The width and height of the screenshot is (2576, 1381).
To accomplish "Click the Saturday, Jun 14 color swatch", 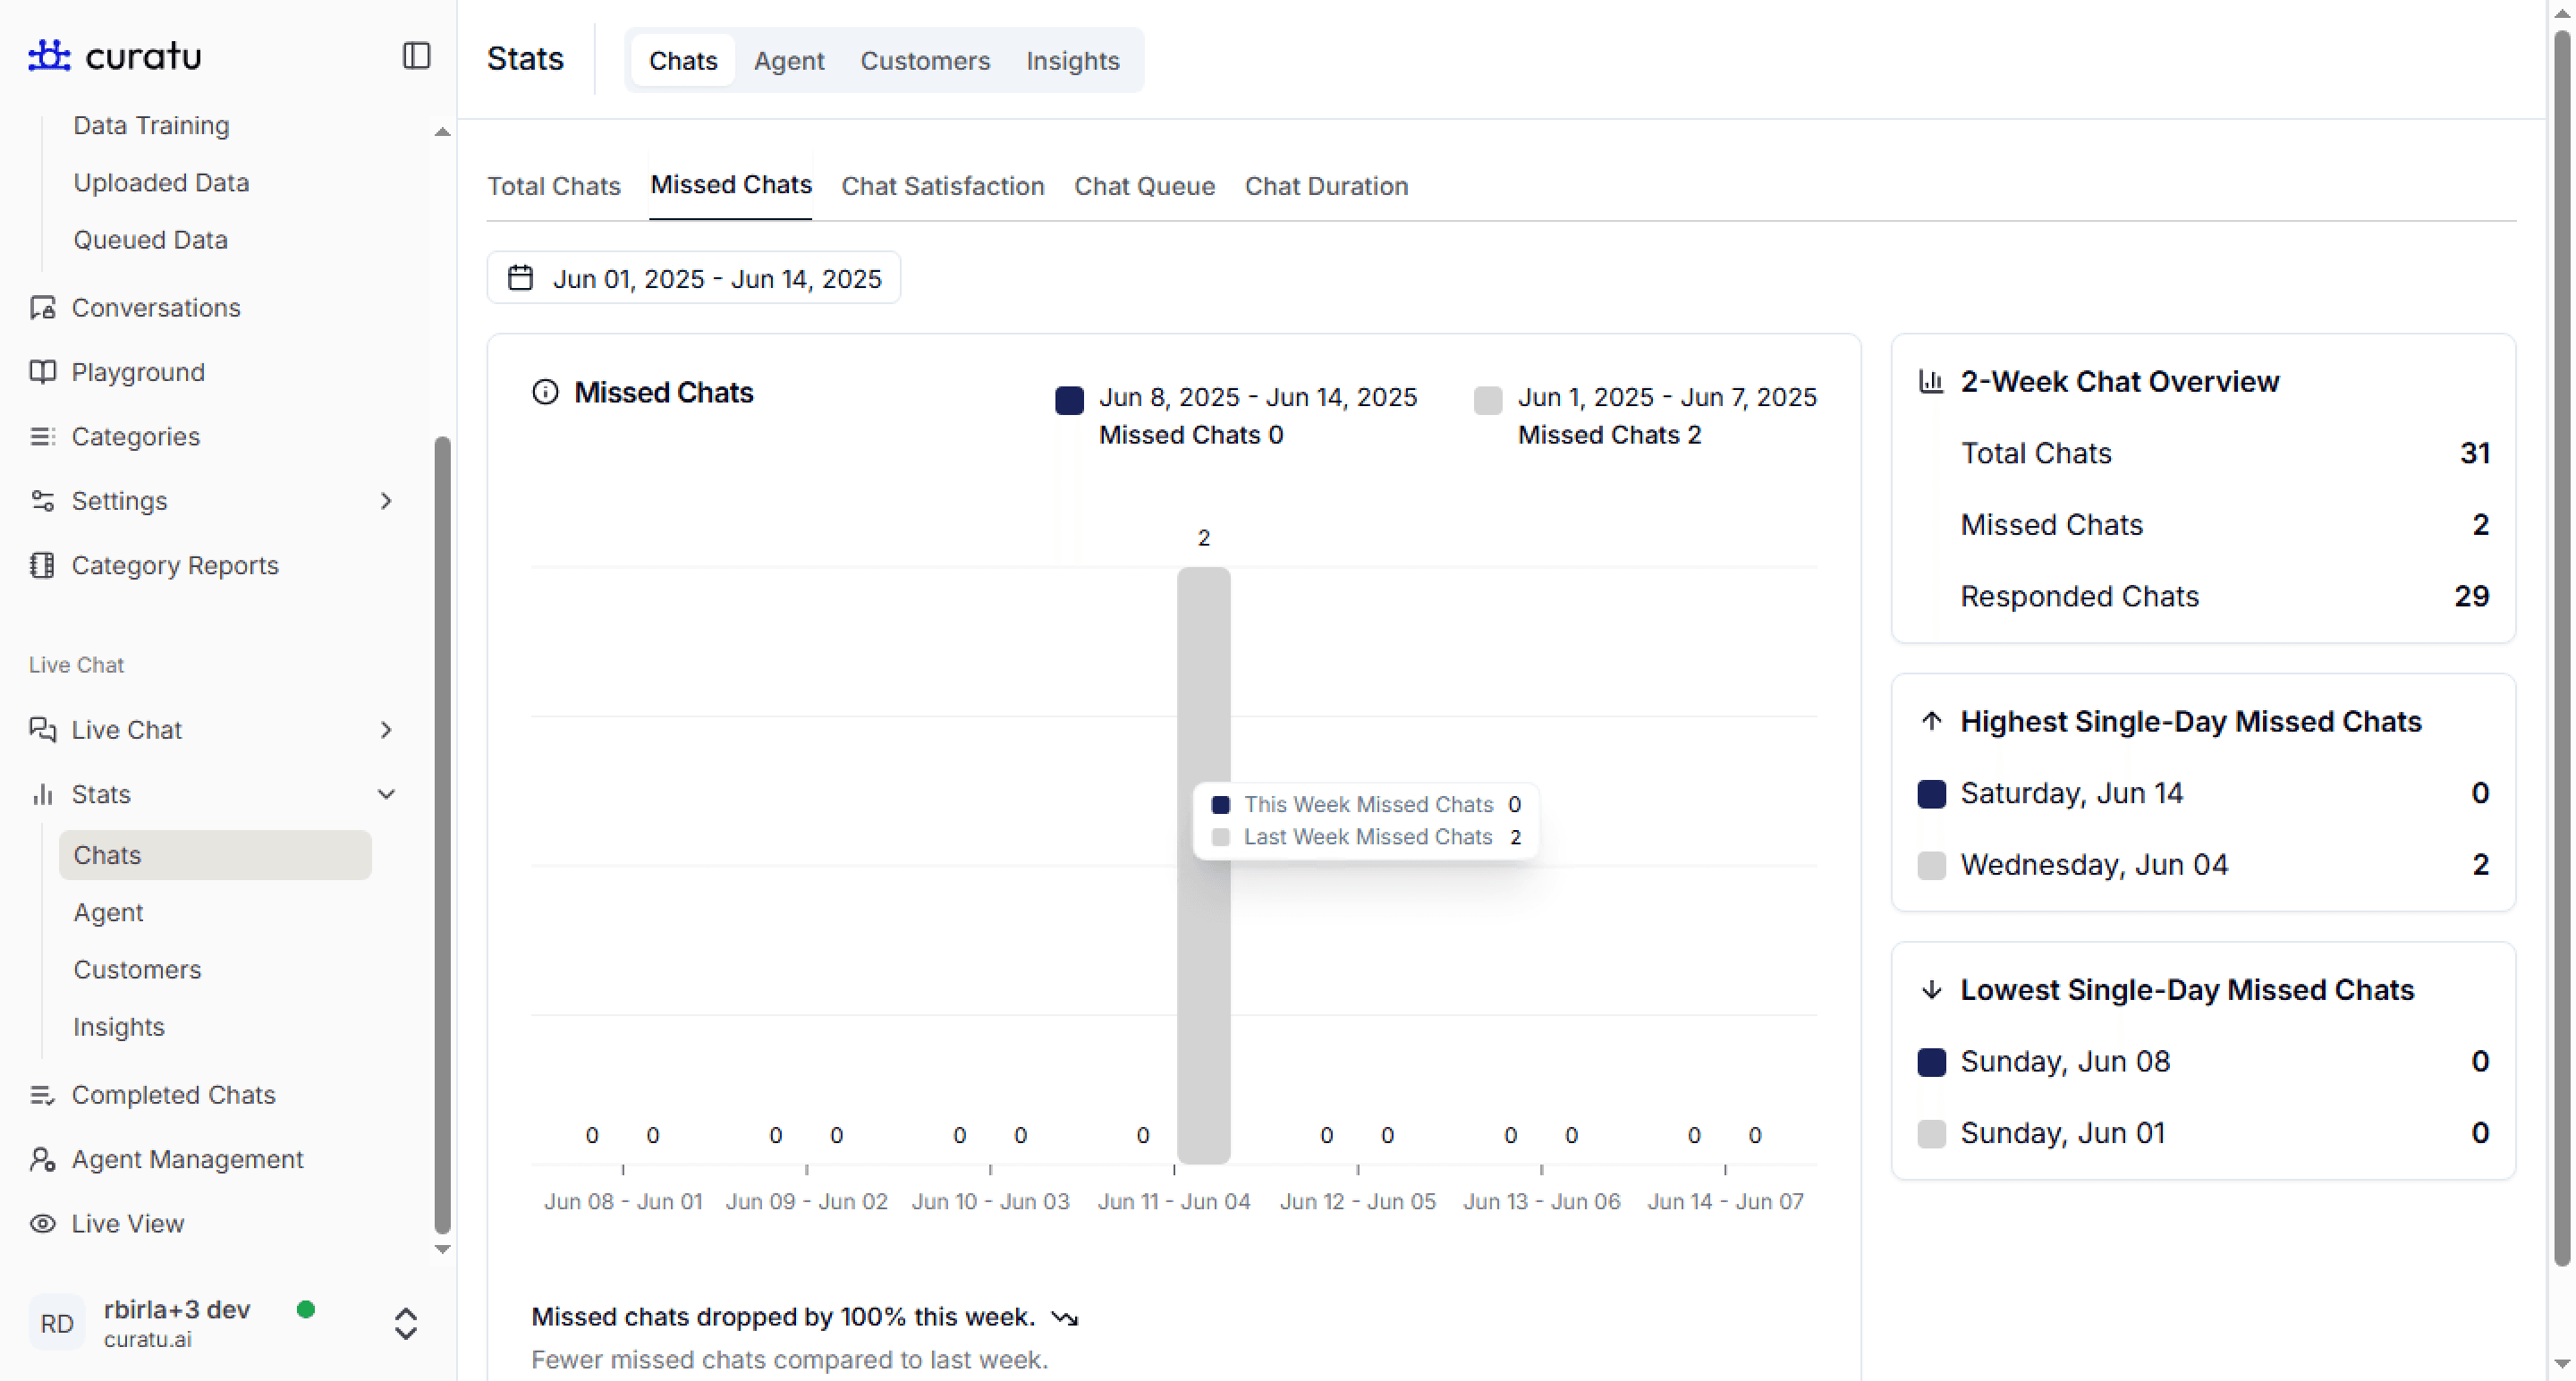I will [x=1931, y=794].
